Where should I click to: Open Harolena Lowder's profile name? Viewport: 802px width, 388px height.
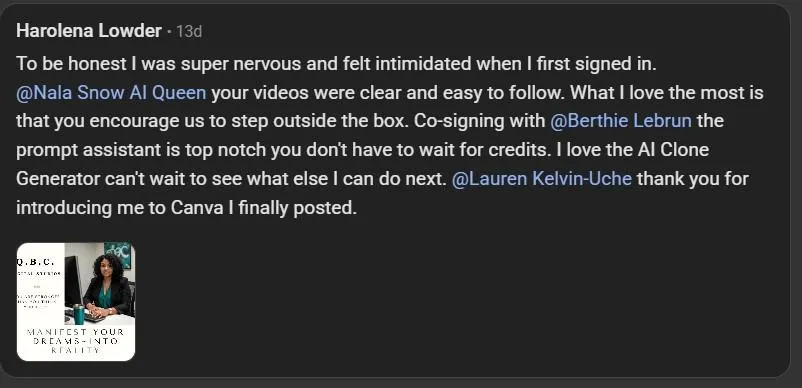point(89,31)
